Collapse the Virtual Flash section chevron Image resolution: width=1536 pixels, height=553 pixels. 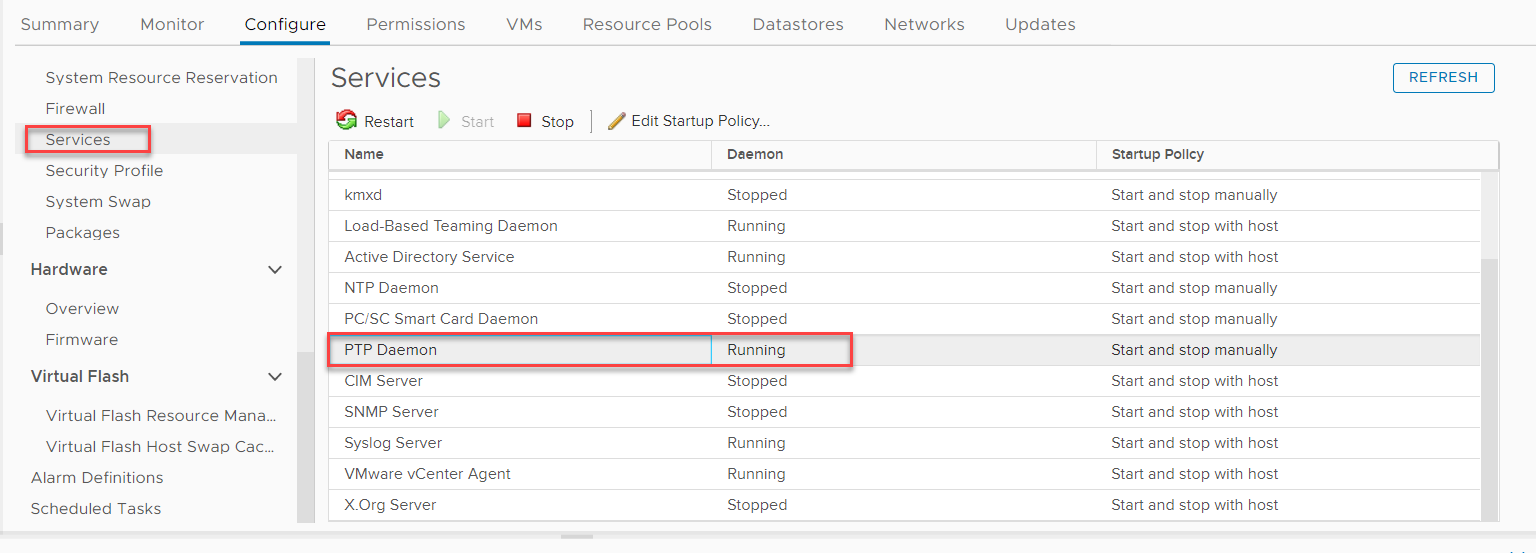coord(275,377)
